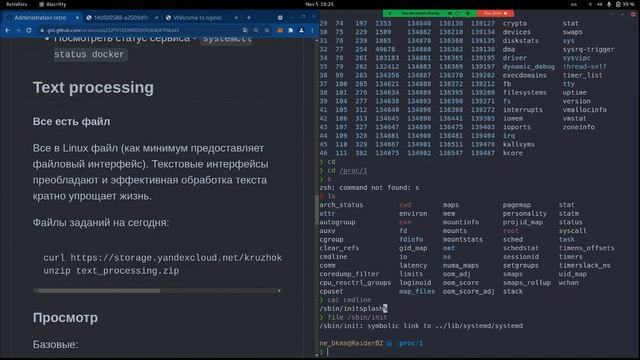Click 'cpu_resctrl_groups' in terminal listing
This screenshot has height=360, width=640.
click(355, 282)
